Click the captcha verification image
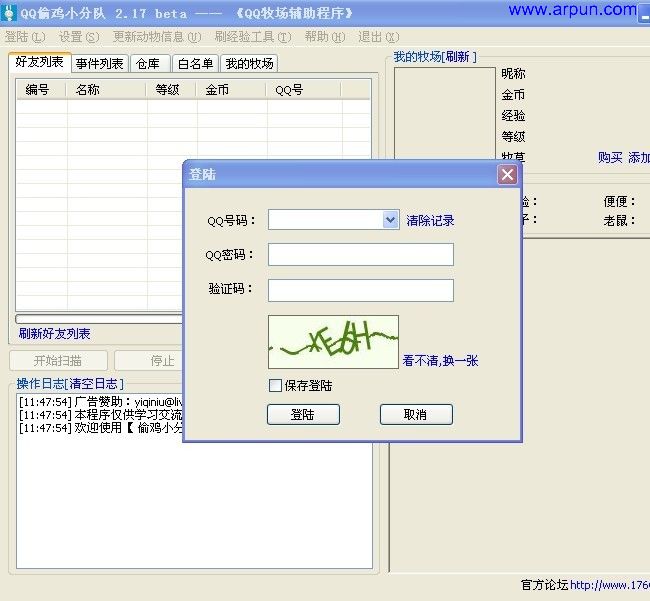 coord(333,342)
